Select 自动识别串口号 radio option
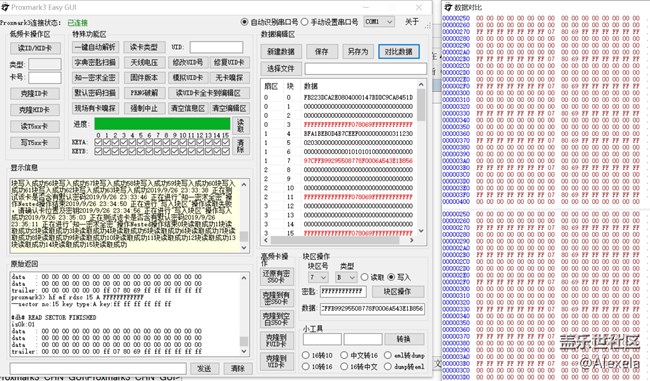This screenshot has height=381, width=650. click(x=244, y=22)
